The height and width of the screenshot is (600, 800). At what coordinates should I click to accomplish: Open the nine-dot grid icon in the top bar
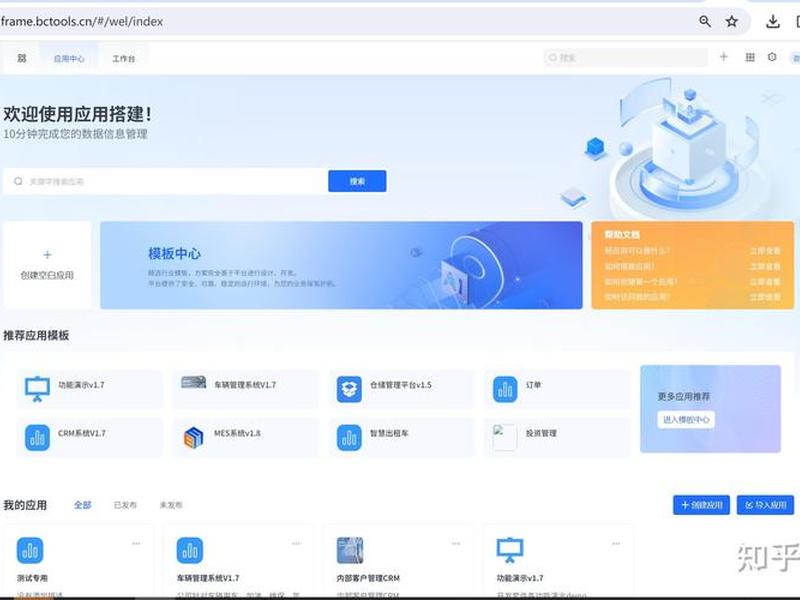750,57
